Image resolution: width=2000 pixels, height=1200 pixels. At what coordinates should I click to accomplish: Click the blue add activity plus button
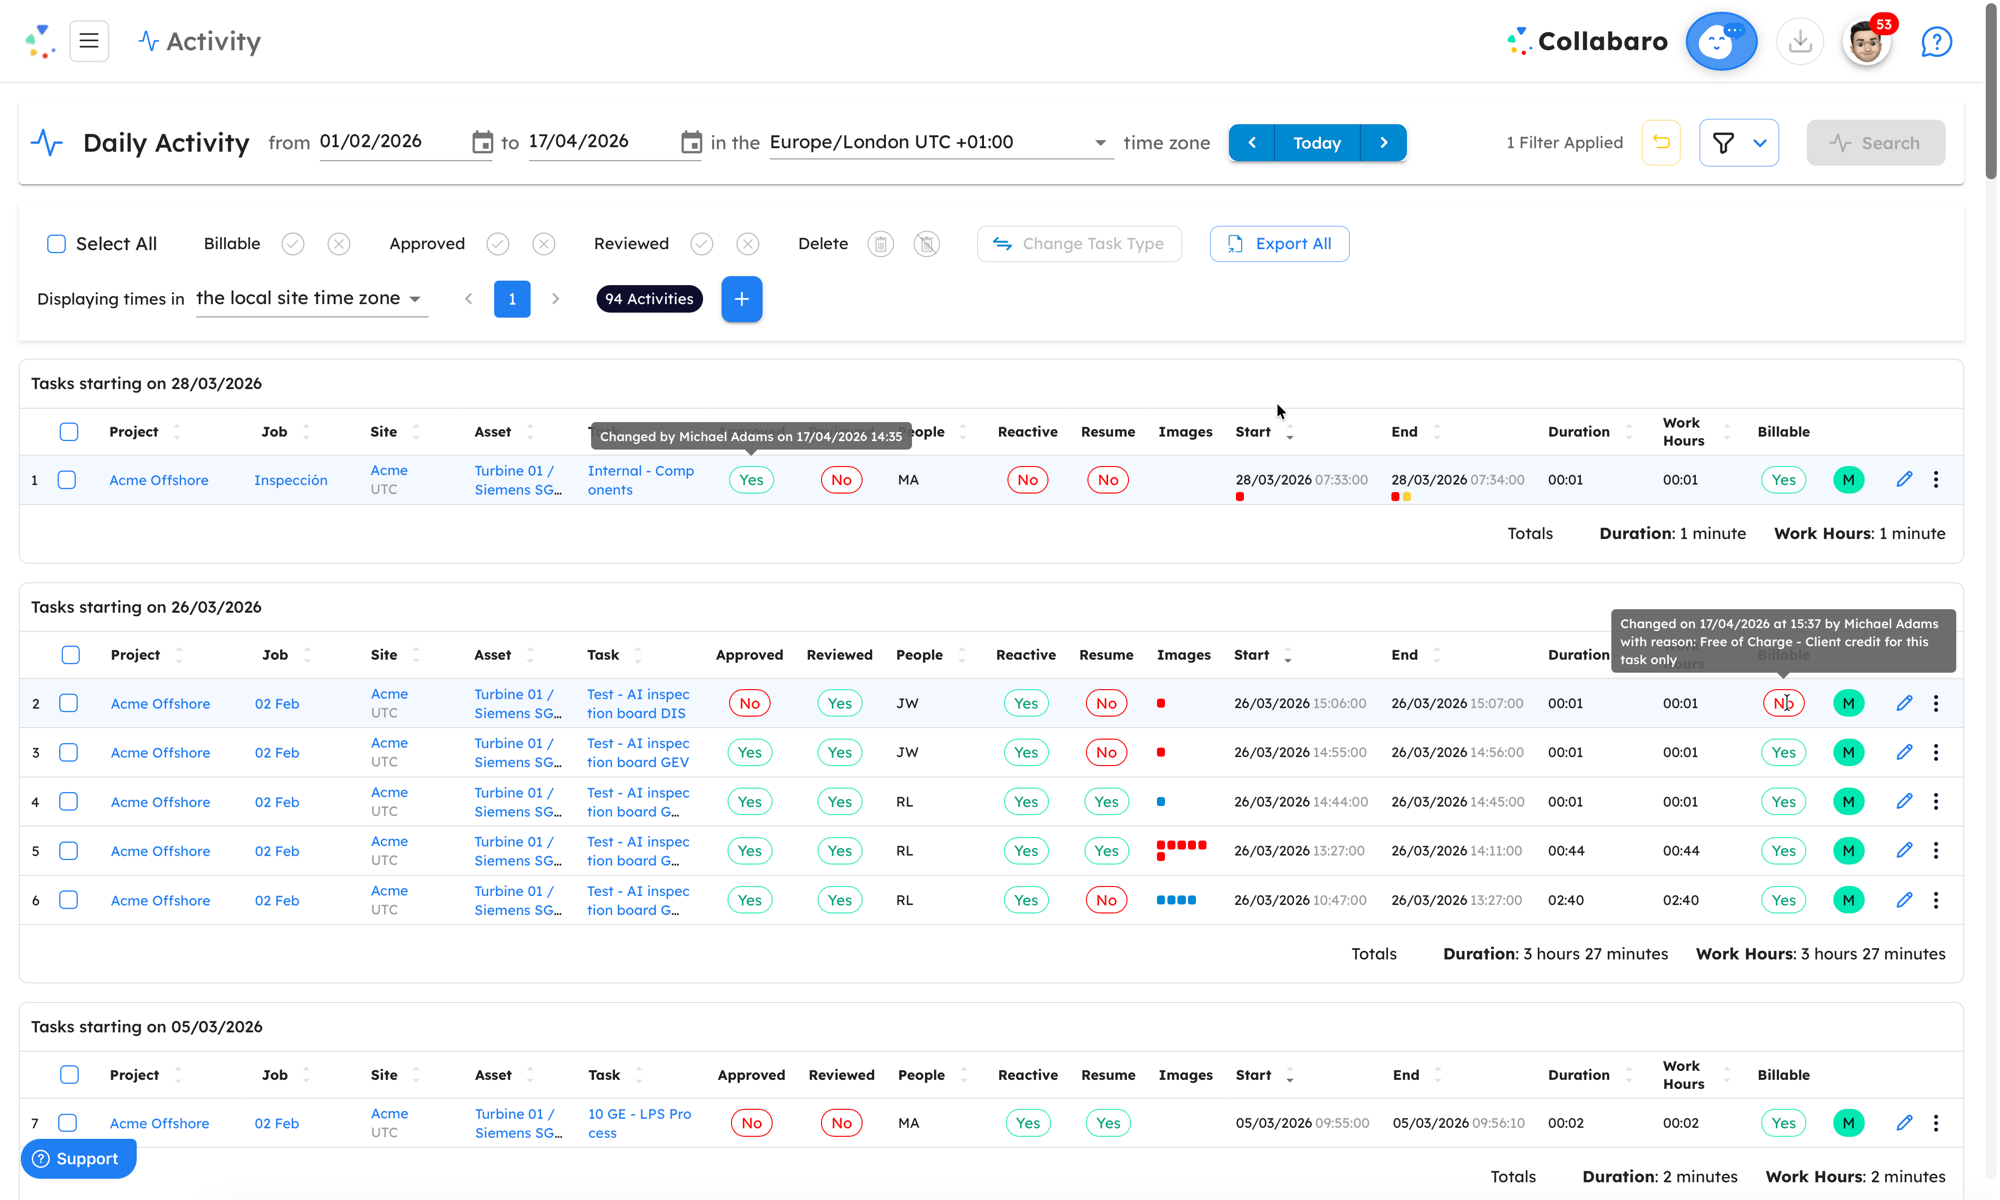741,299
